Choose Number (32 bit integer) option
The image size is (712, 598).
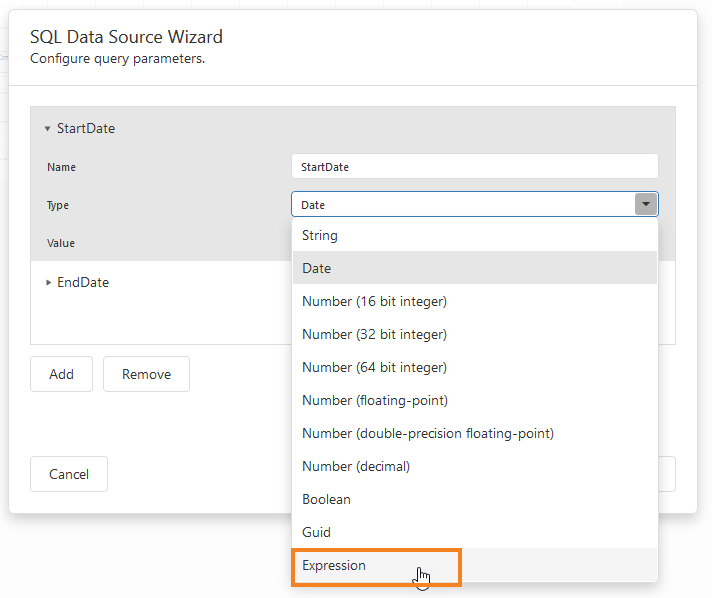pyautogui.click(x=475, y=334)
